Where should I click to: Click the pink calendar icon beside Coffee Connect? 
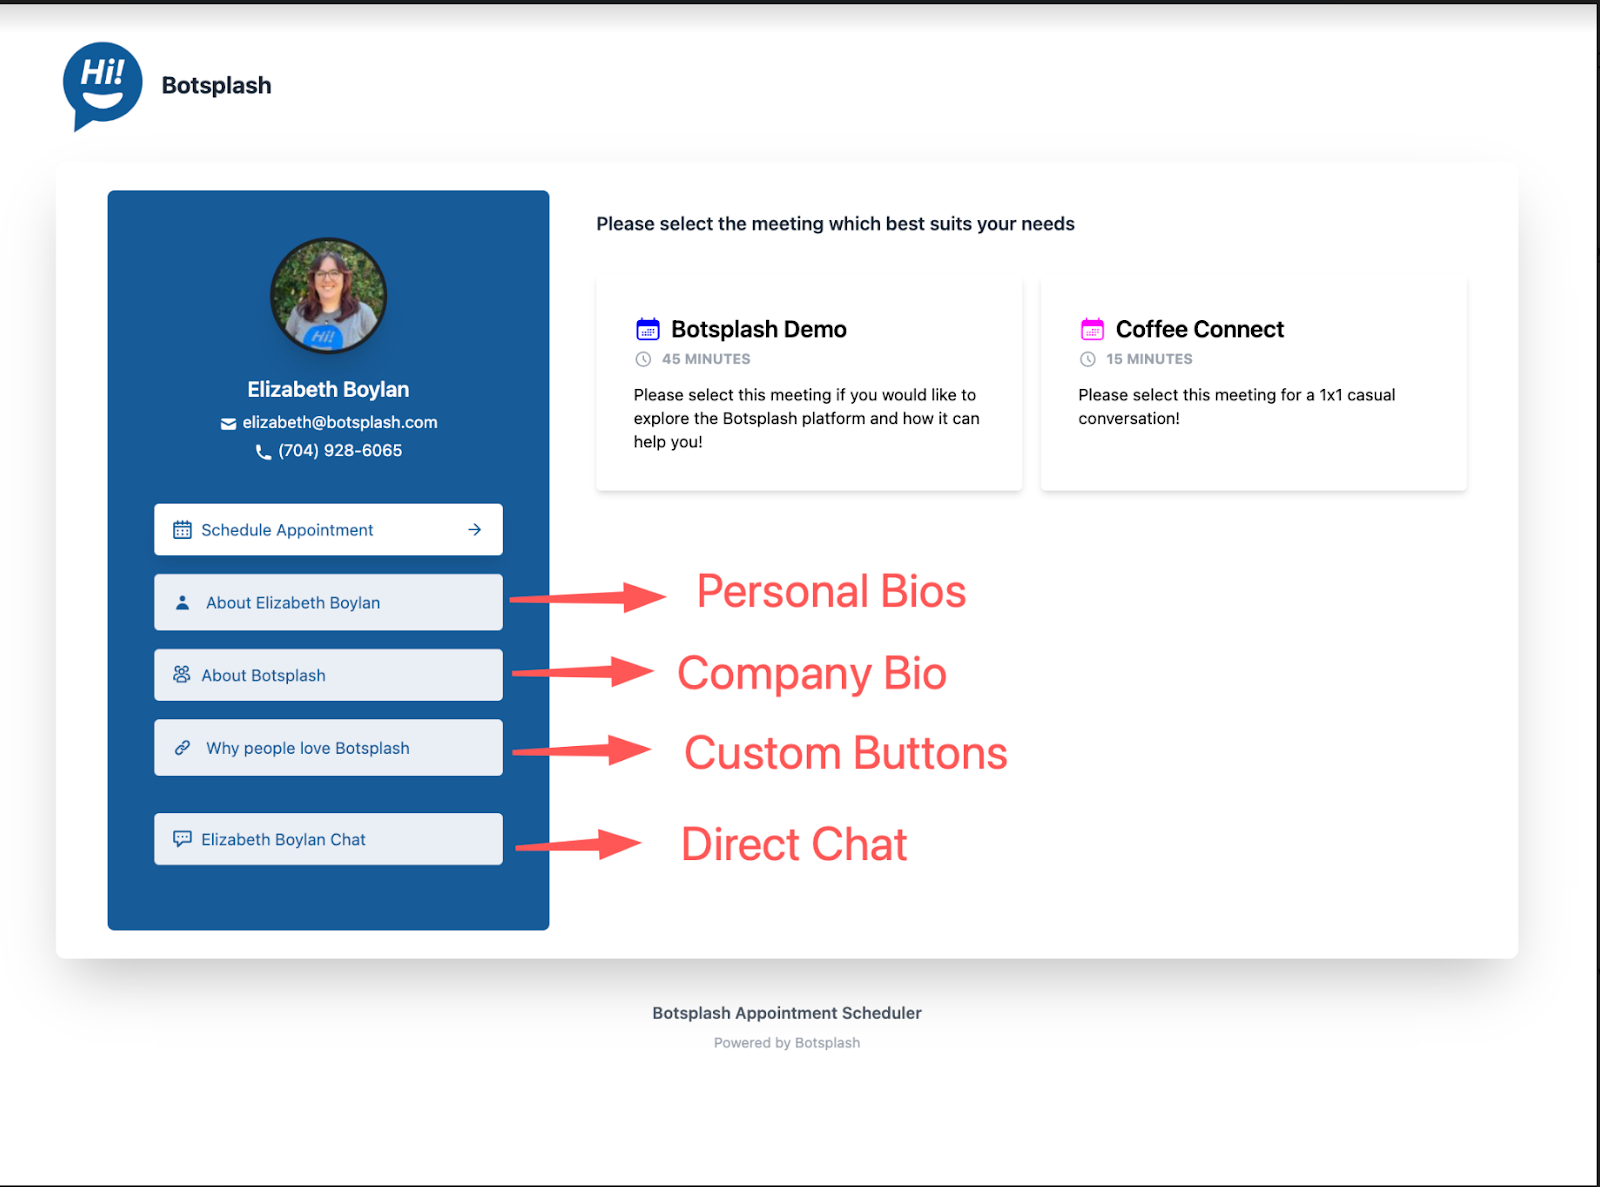coord(1091,328)
